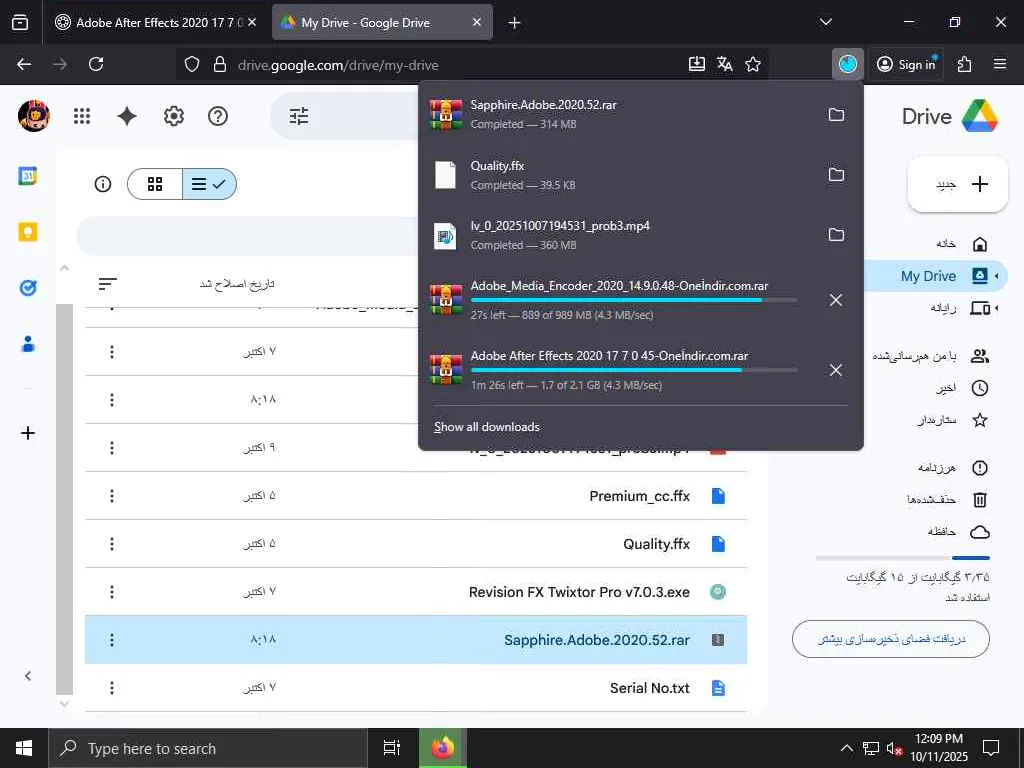This screenshot has height=768, width=1024.
Task: Open Firefox application menu
Action: [x=1000, y=64]
